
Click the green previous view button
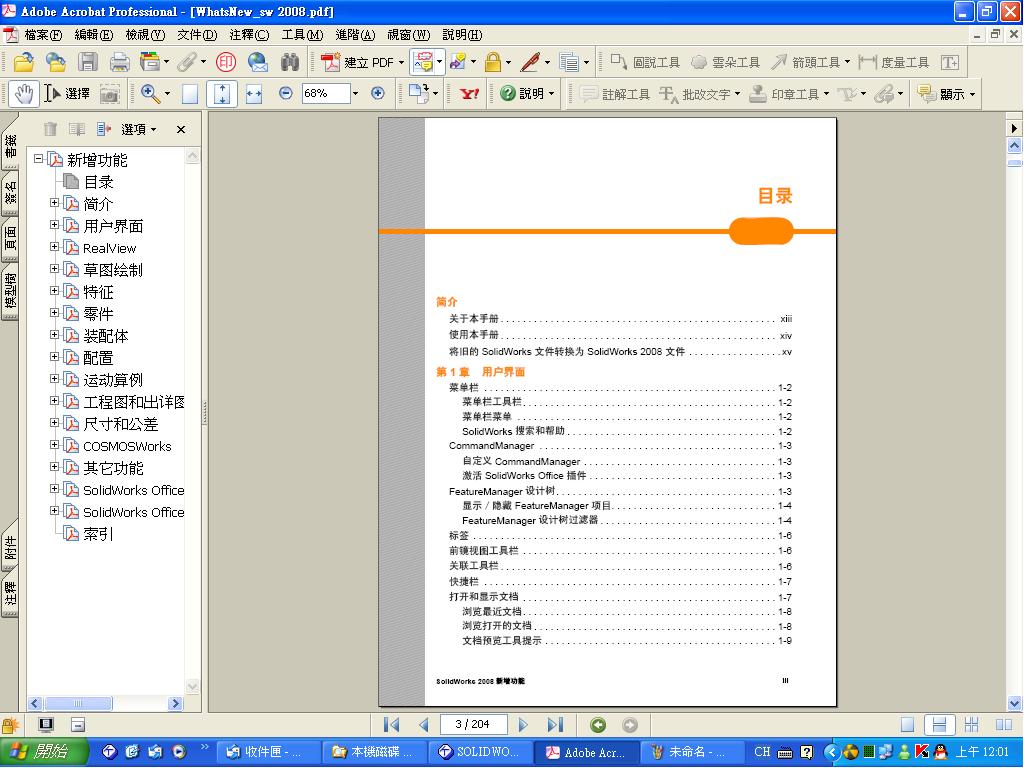(598, 724)
